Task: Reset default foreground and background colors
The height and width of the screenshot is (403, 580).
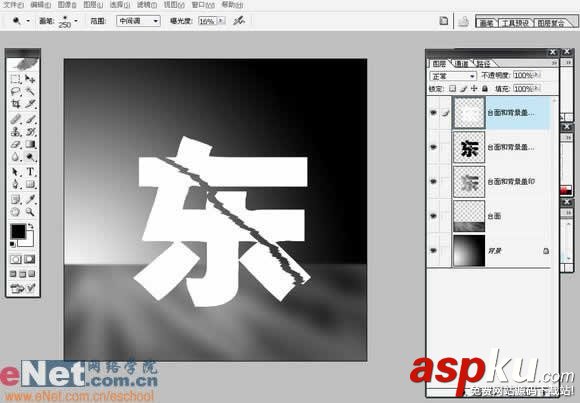Action: (13, 244)
